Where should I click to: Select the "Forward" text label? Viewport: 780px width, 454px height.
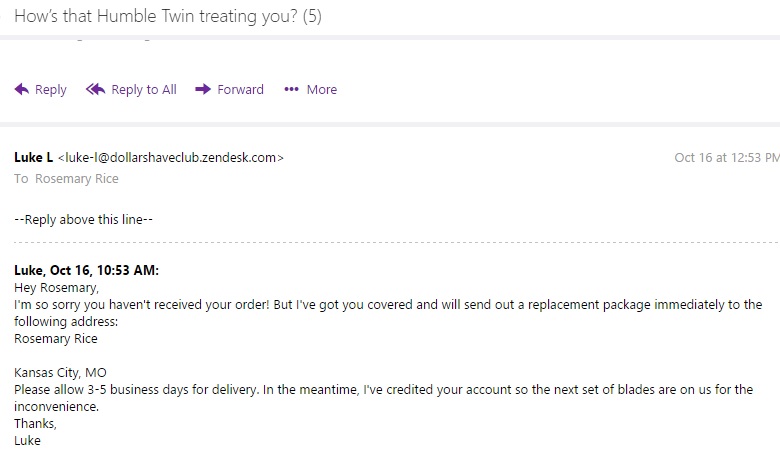[241, 90]
